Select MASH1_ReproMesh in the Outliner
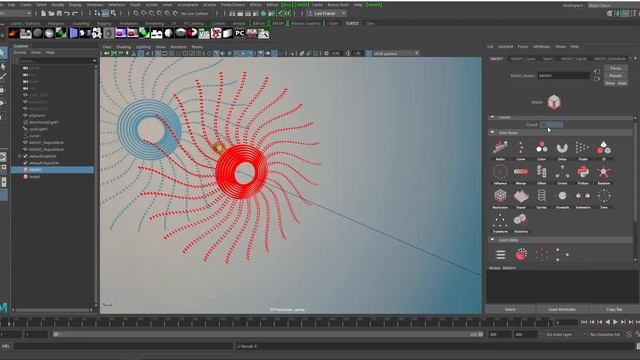 [47, 142]
